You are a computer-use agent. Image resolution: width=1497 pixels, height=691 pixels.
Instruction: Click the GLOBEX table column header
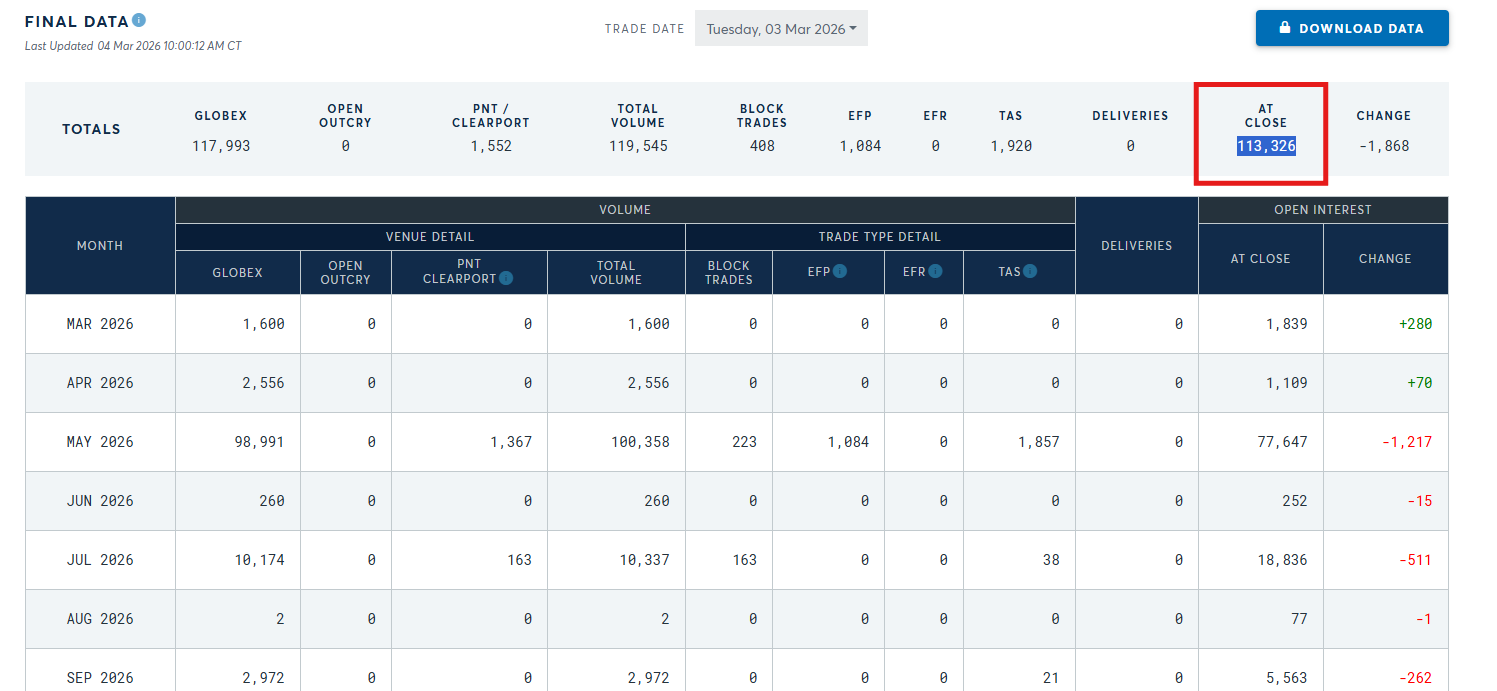[237, 272]
